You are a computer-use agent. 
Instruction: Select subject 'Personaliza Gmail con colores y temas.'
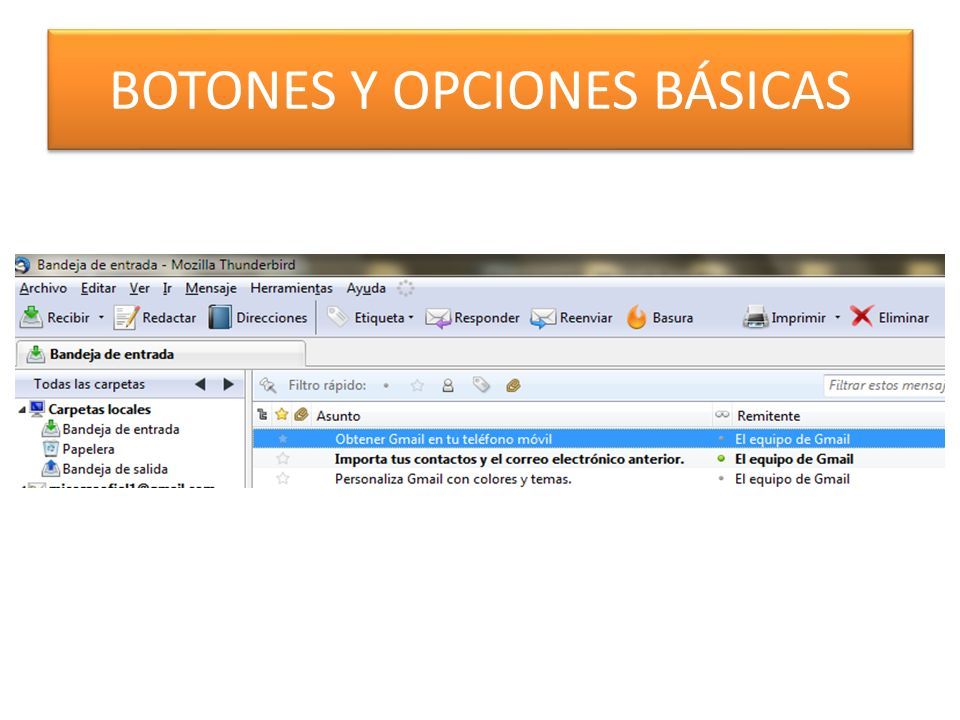click(453, 479)
